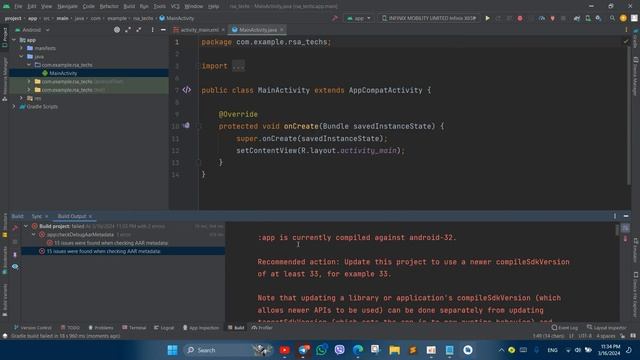Open Project panel options three-dot menu
This screenshot has height=360, width=640.
point(153,30)
